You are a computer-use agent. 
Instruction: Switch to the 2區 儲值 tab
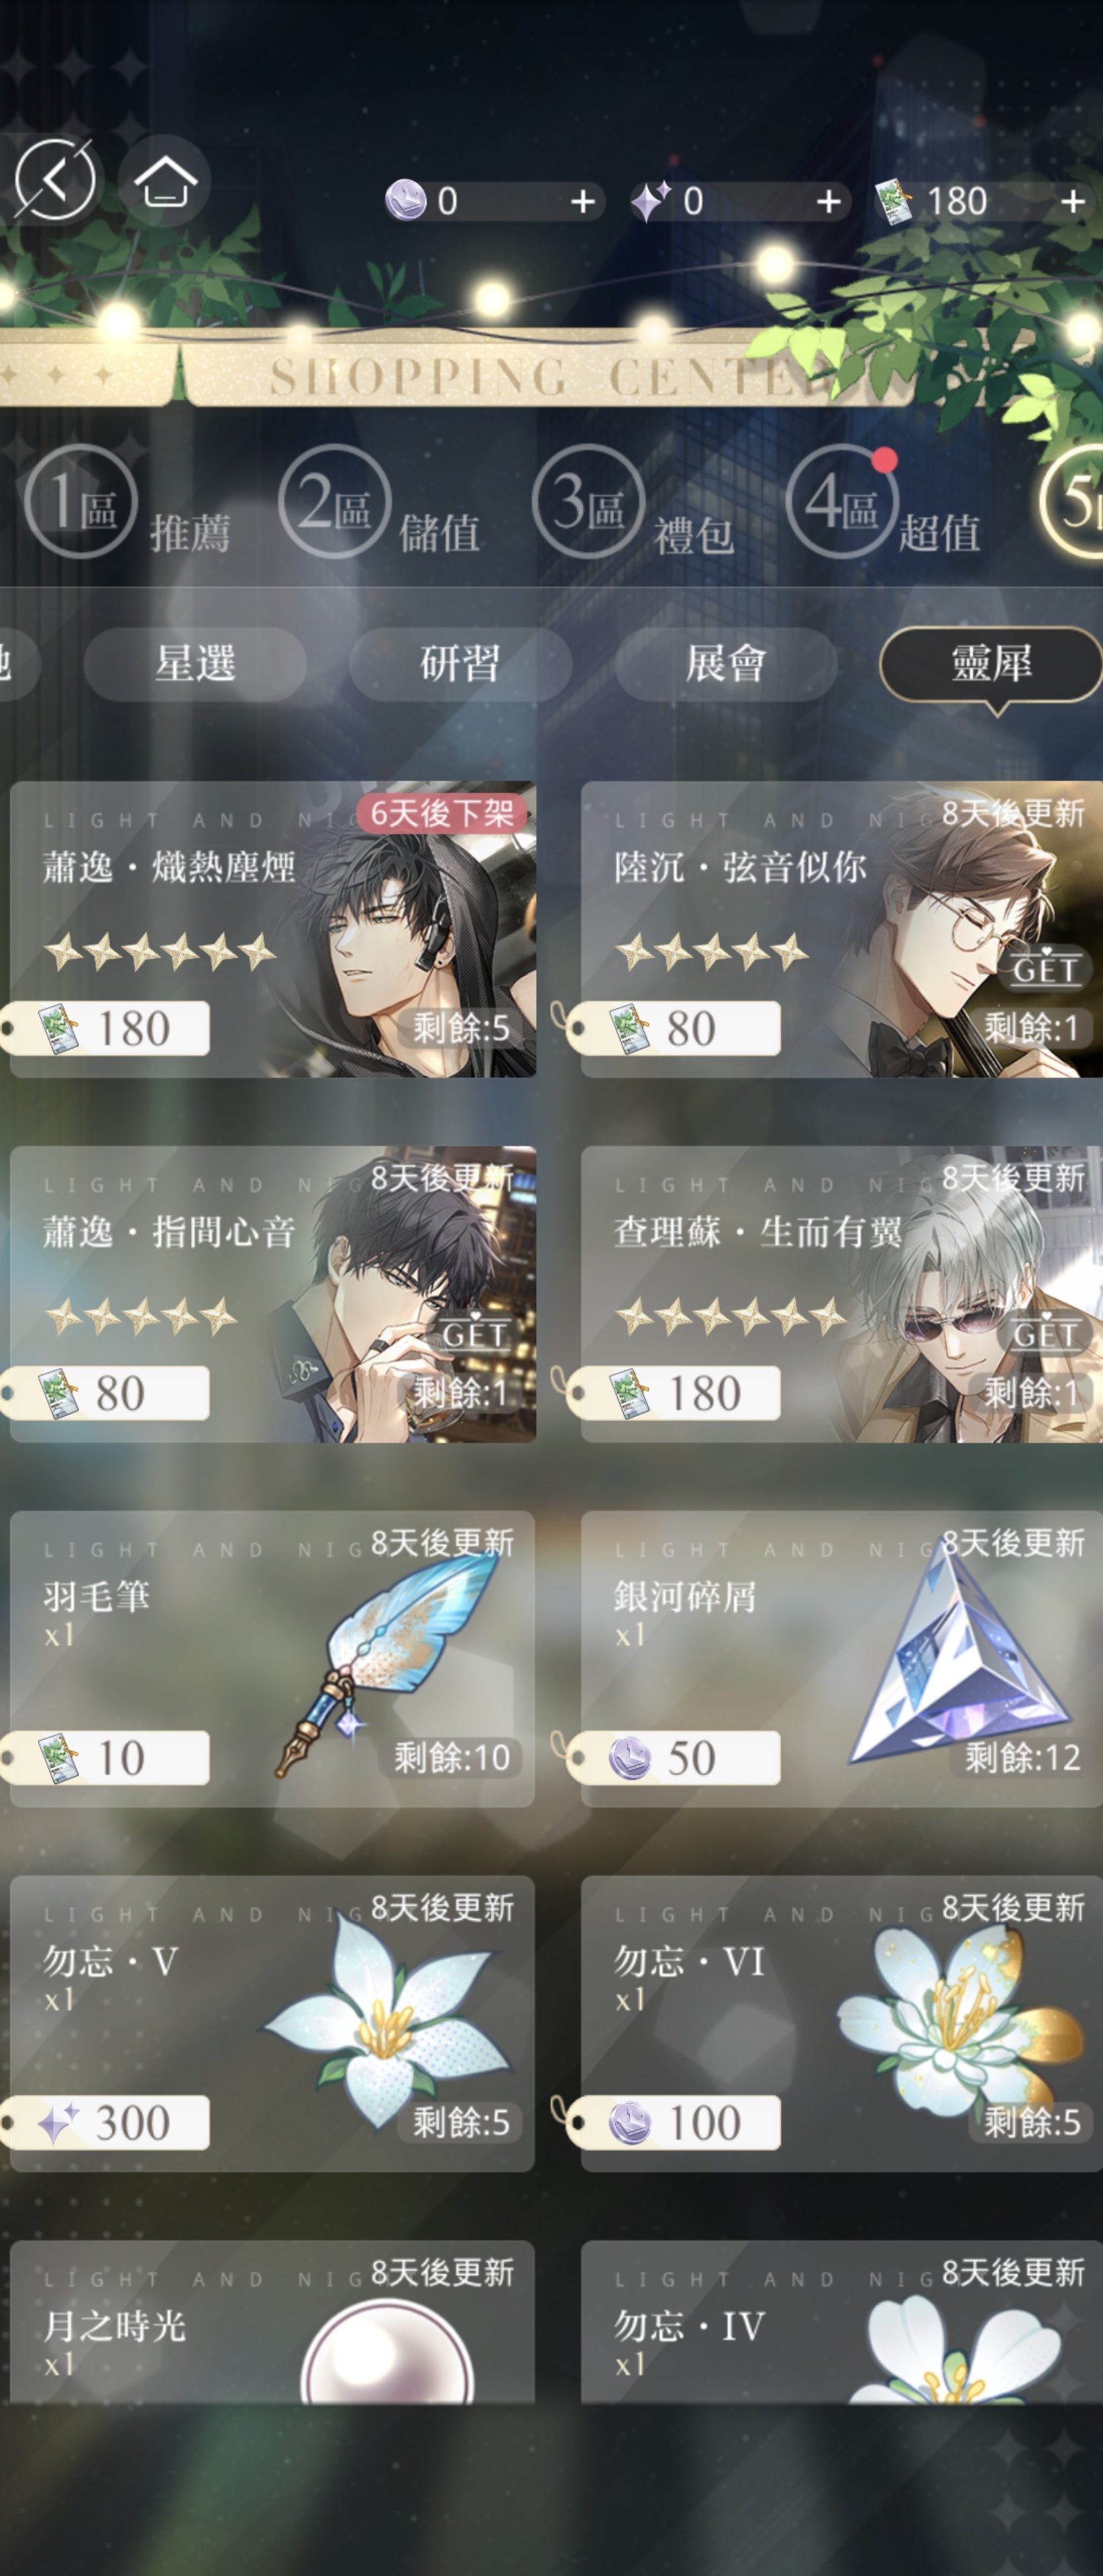coord(381,503)
